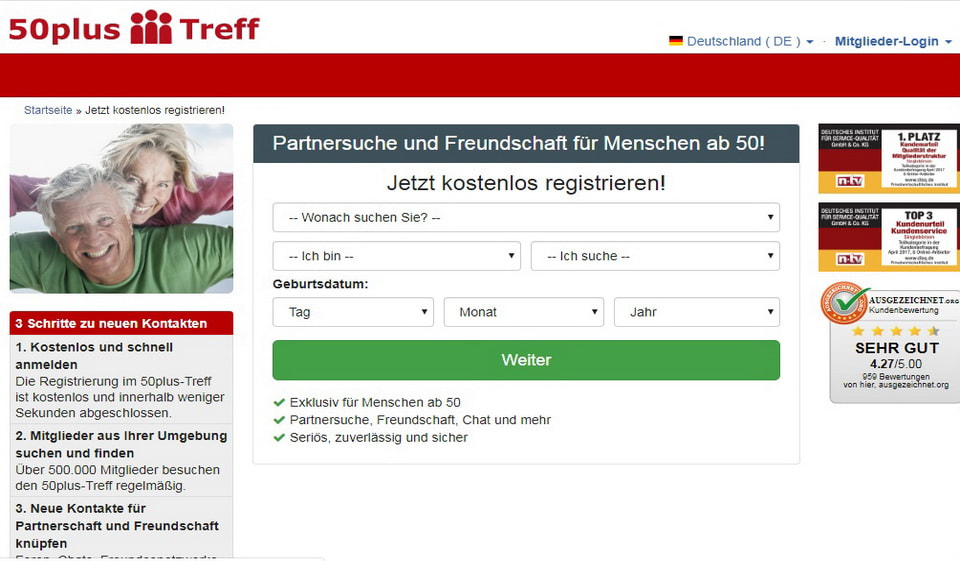Click '959 Bewertungen' in the review widget
960x561 pixels.
pyautogui.click(x=896, y=377)
